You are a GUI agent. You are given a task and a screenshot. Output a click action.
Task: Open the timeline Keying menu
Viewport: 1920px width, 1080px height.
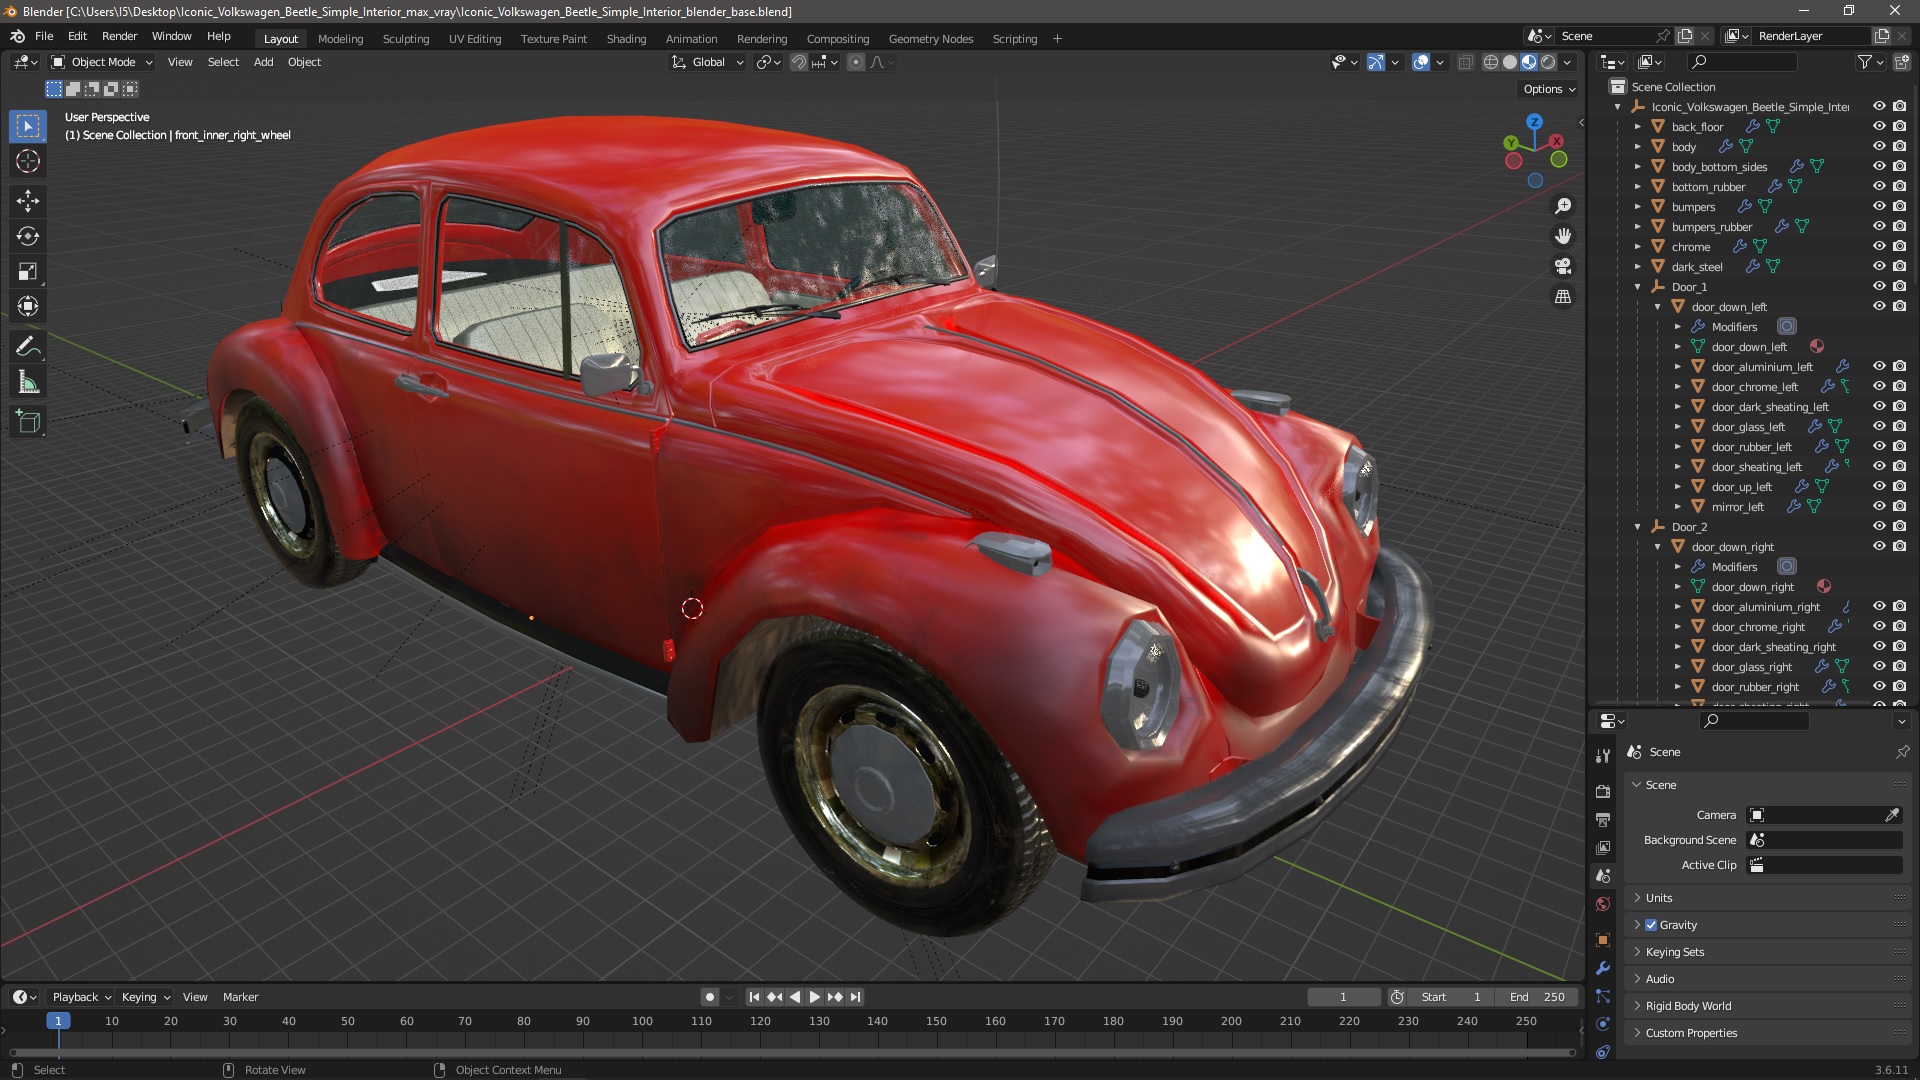tap(145, 997)
